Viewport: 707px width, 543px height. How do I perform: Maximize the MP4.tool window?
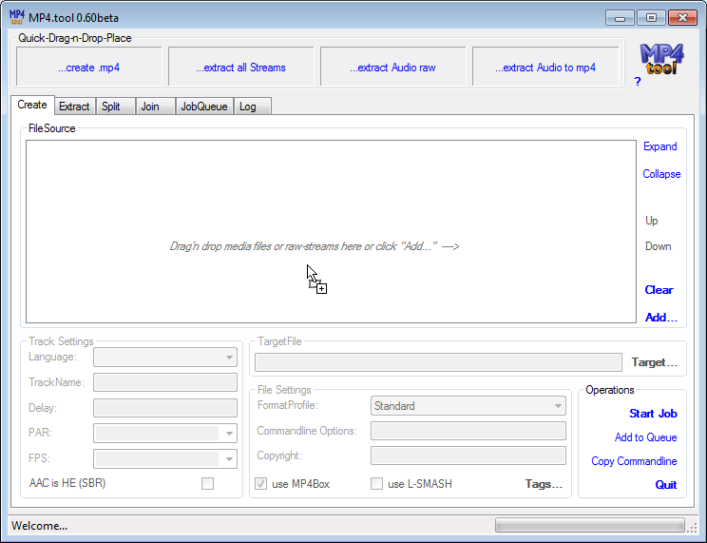click(651, 18)
